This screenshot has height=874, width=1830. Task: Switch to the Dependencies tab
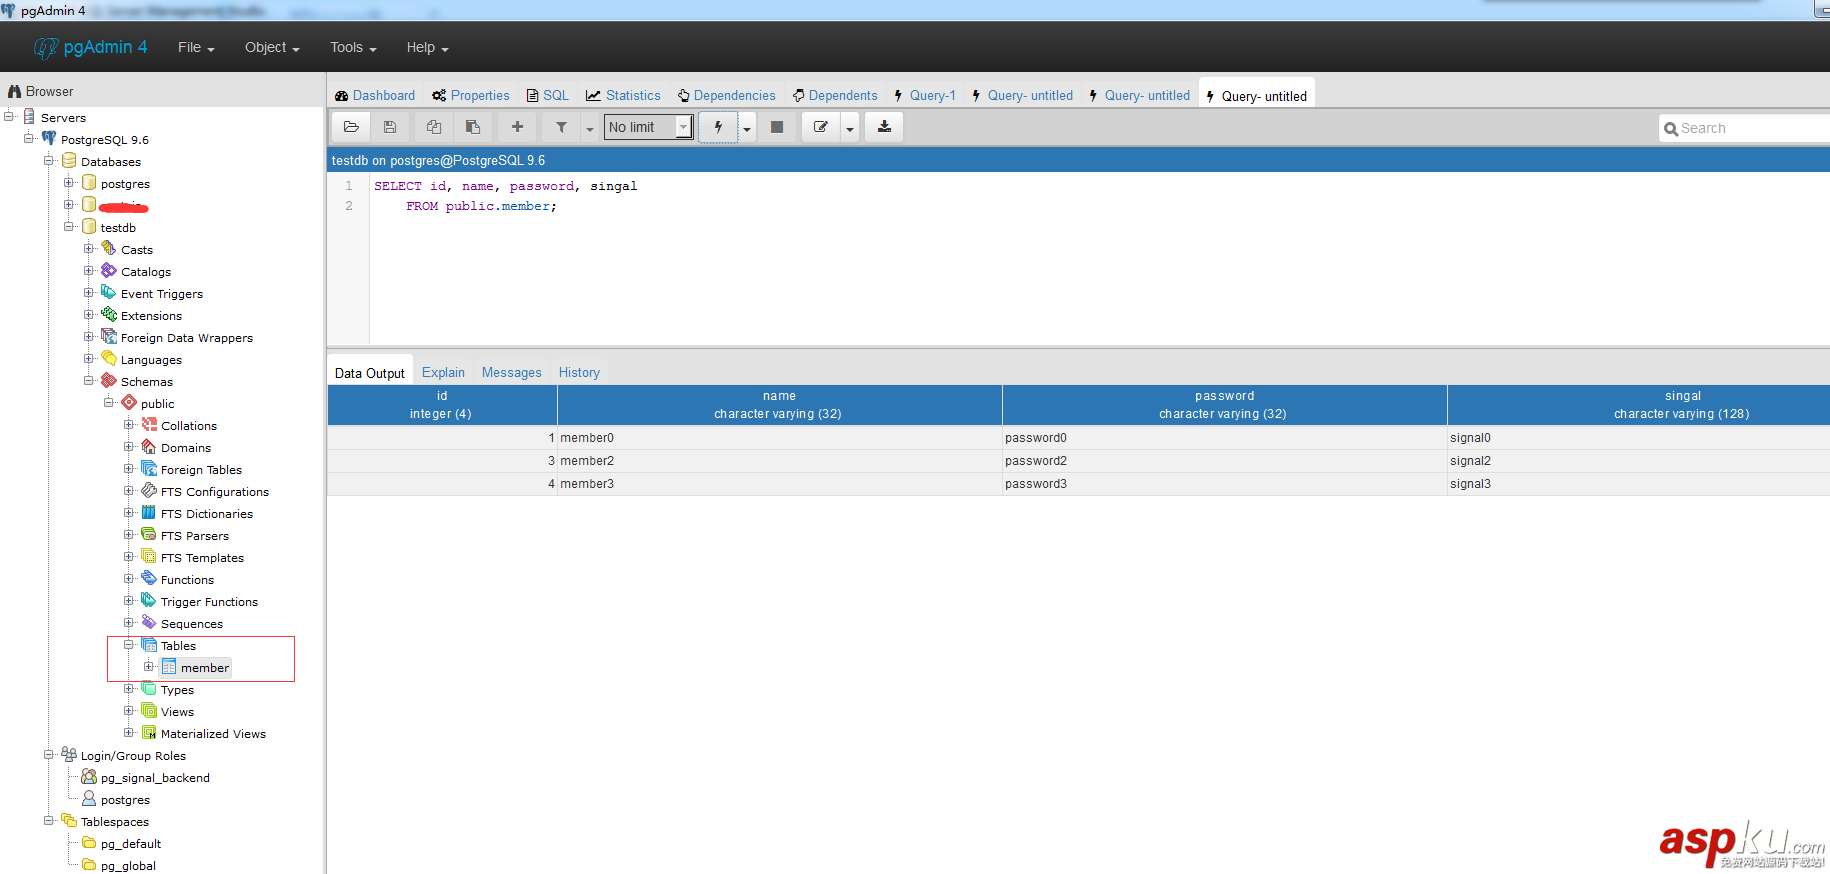coord(726,95)
